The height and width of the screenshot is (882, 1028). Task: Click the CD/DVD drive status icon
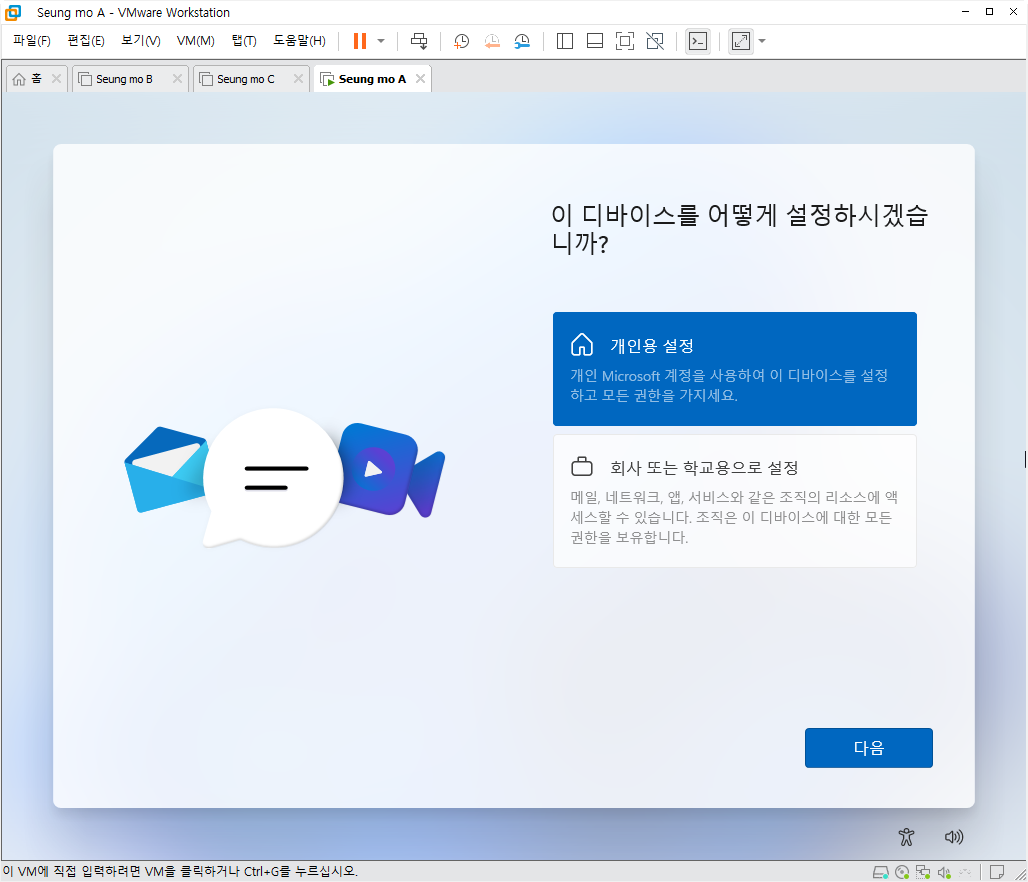[x=902, y=872]
